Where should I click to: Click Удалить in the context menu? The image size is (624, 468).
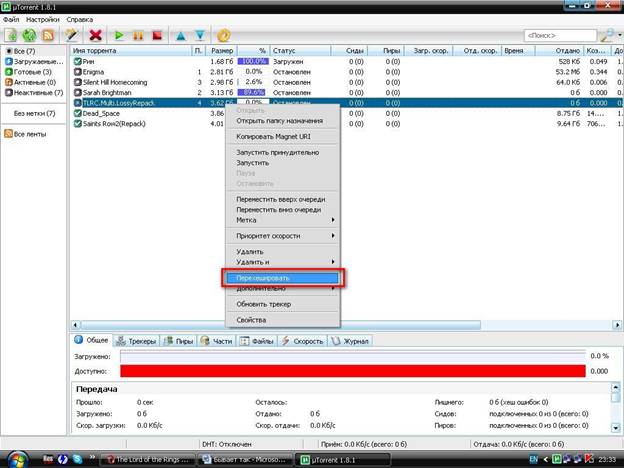pos(283,252)
